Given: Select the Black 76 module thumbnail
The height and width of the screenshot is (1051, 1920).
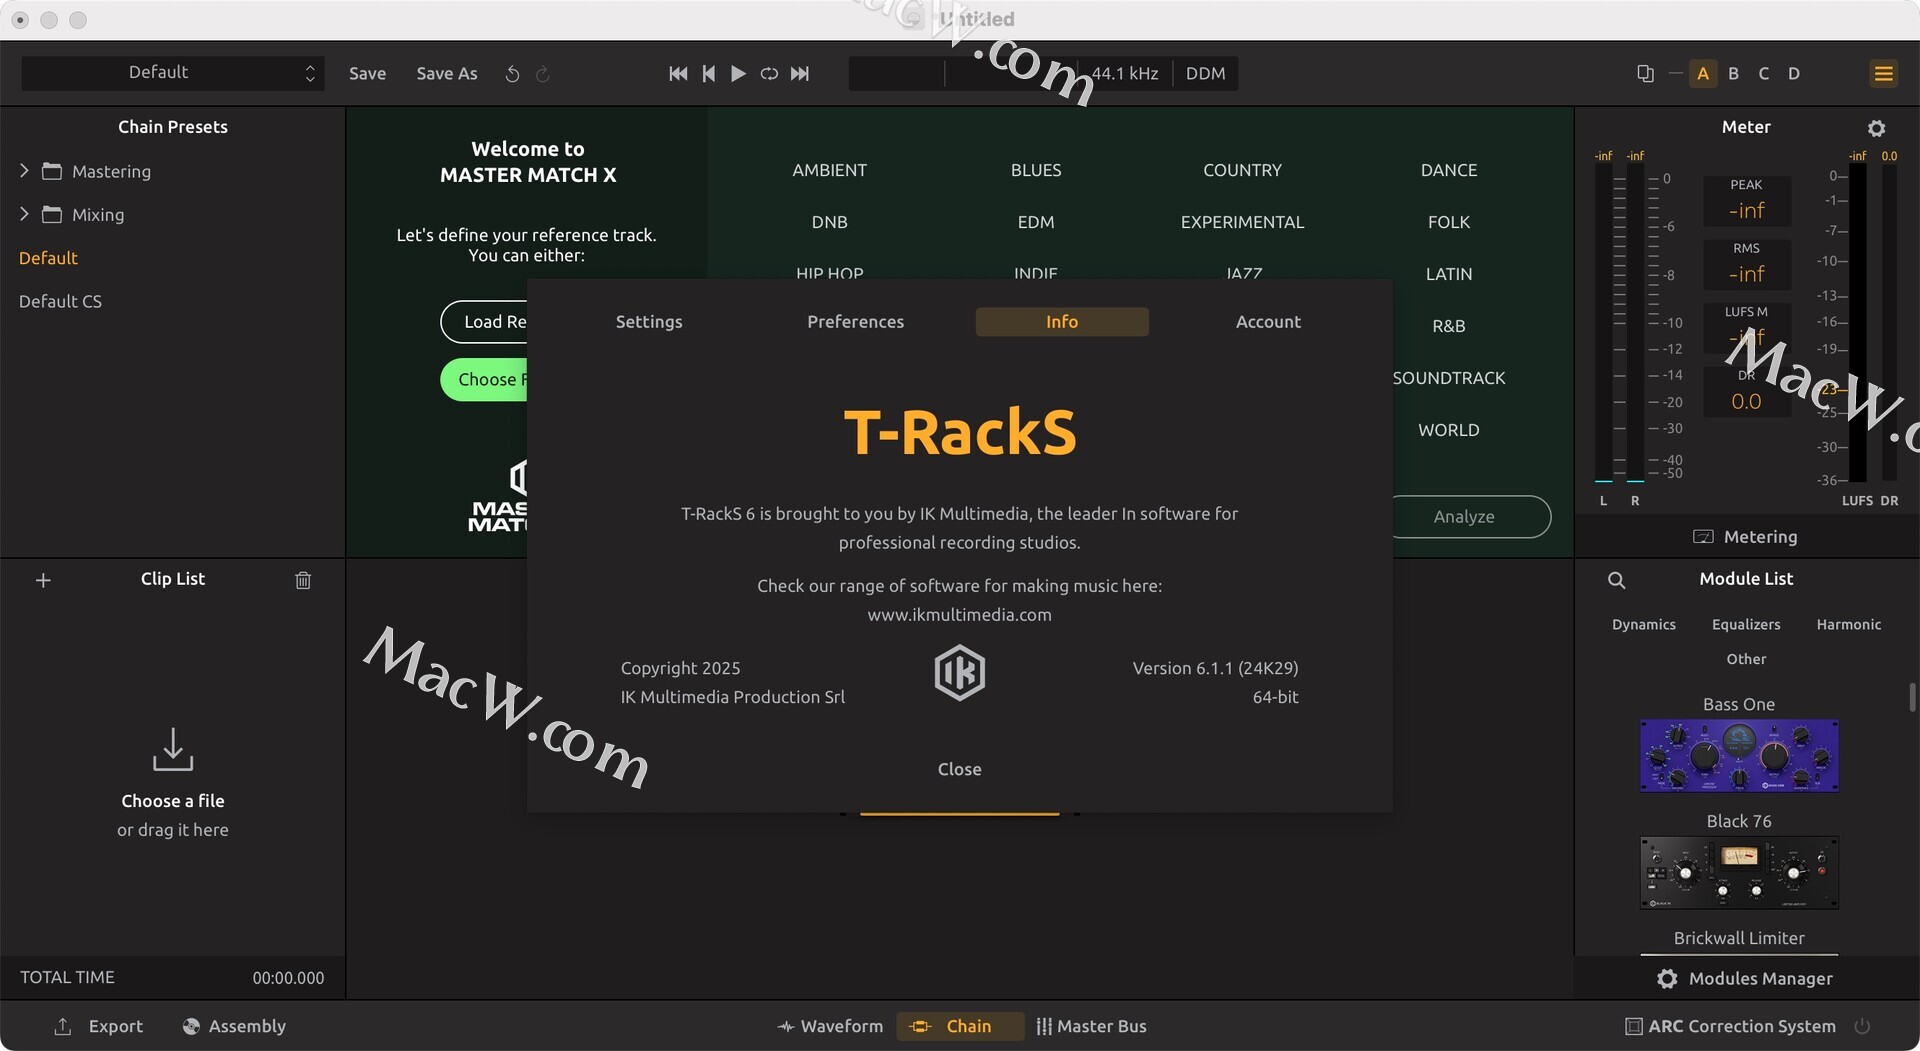Looking at the screenshot, I should click(x=1739, y=873).
